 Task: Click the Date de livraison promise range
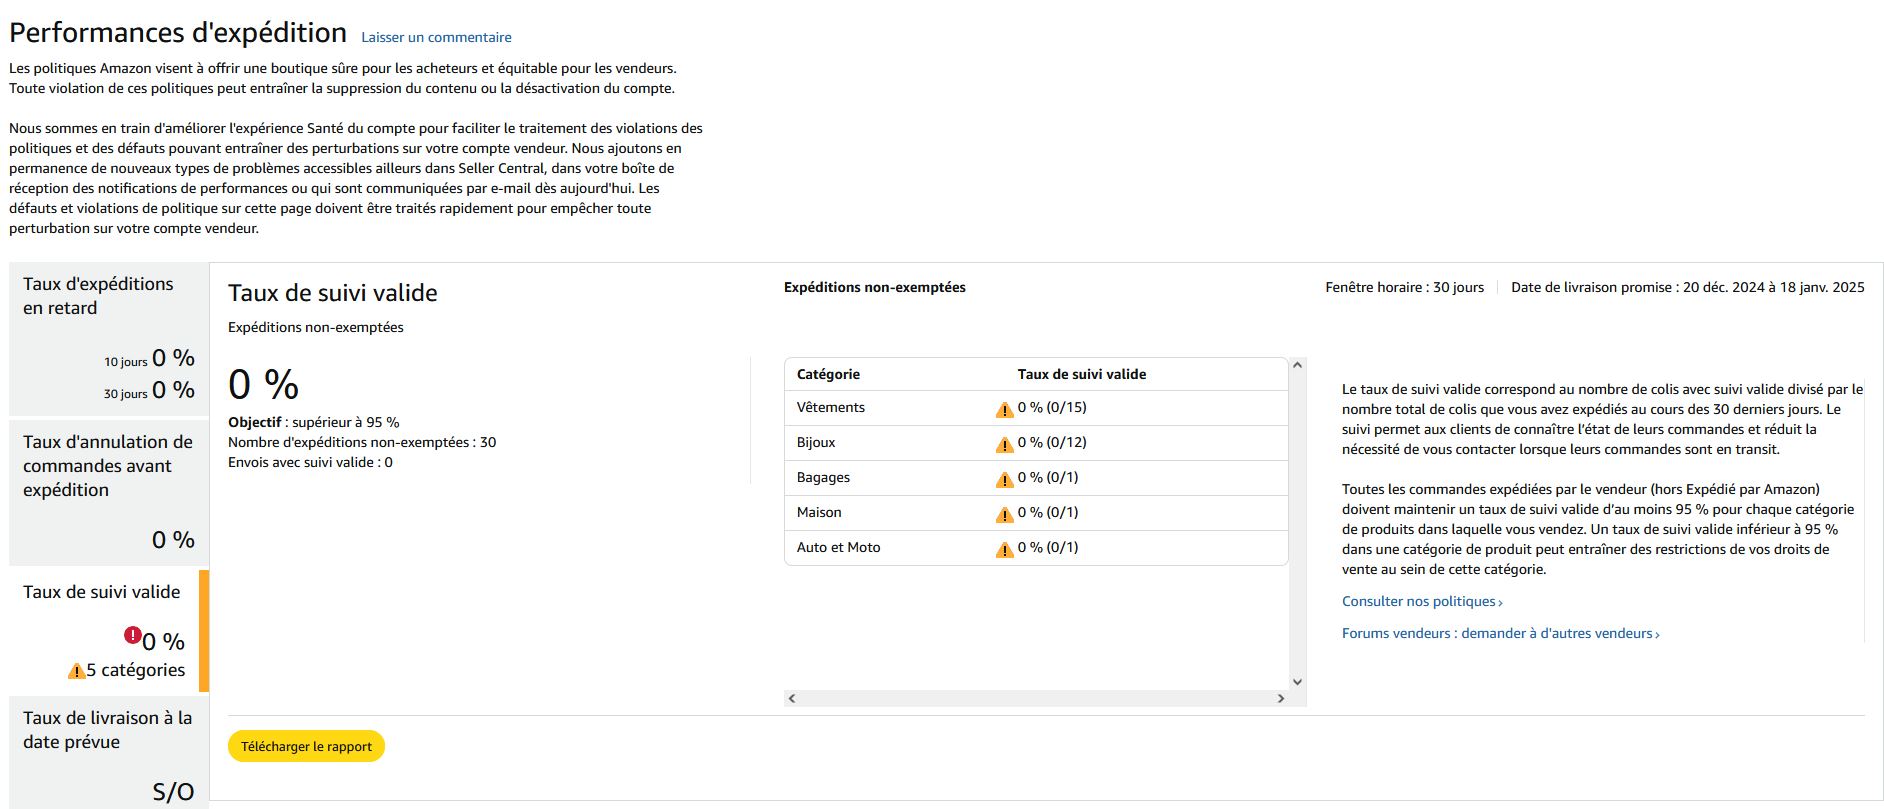click(1688, 287)
